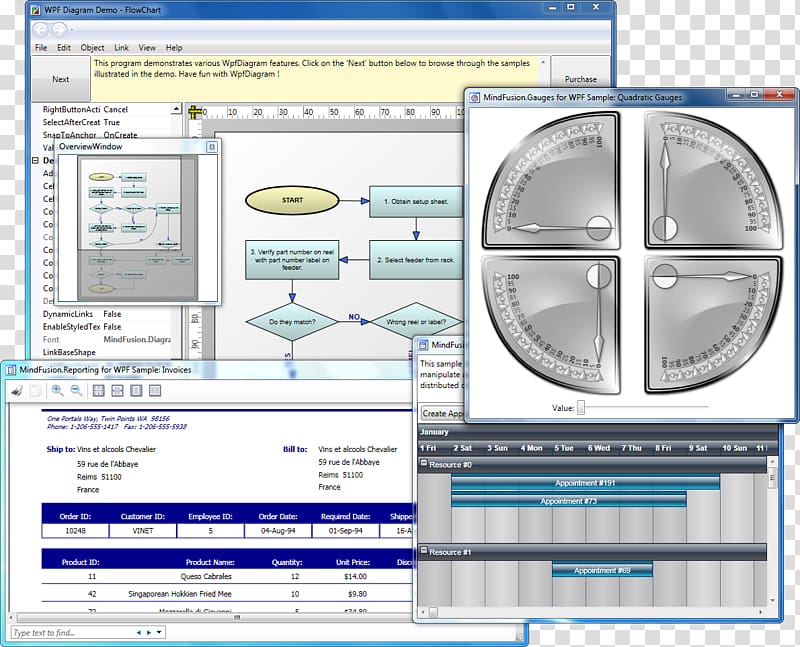Open the View menu
The image size is (800, 647).
tap(147, 47)
